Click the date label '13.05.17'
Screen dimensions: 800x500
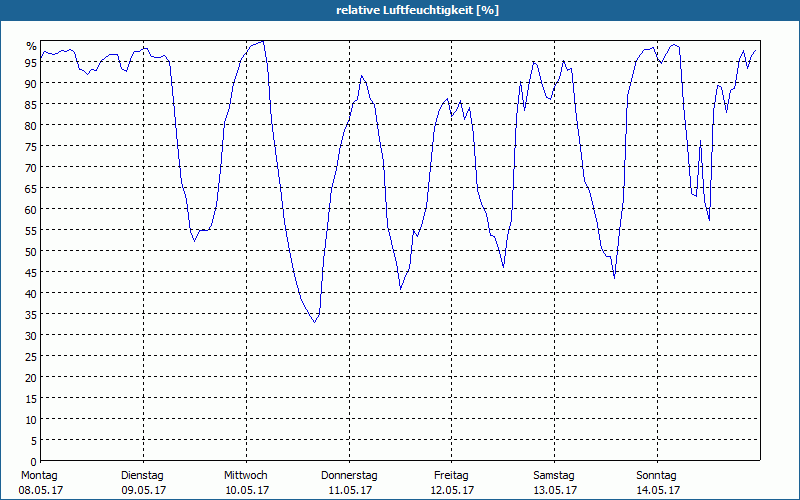[x=555, y=490]
